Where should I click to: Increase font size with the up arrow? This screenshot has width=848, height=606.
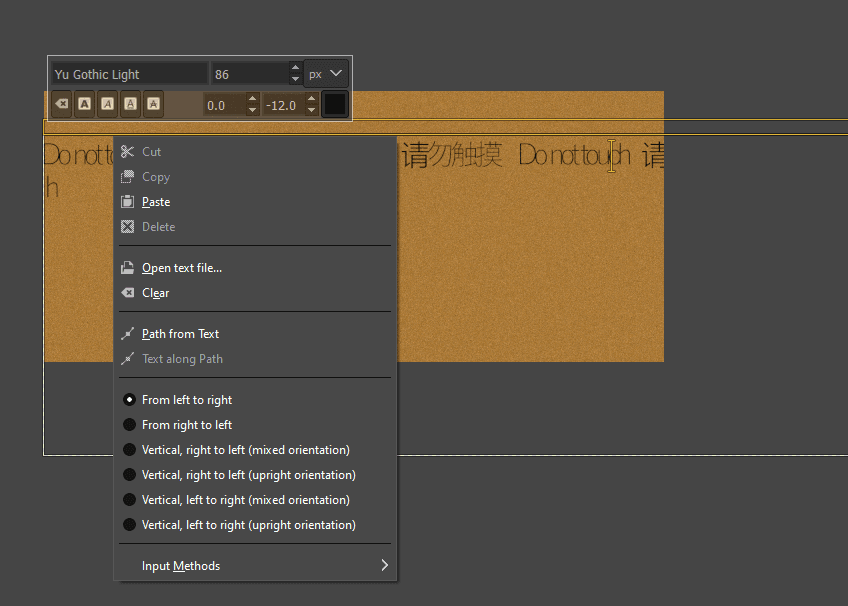[x=295, y=68]
